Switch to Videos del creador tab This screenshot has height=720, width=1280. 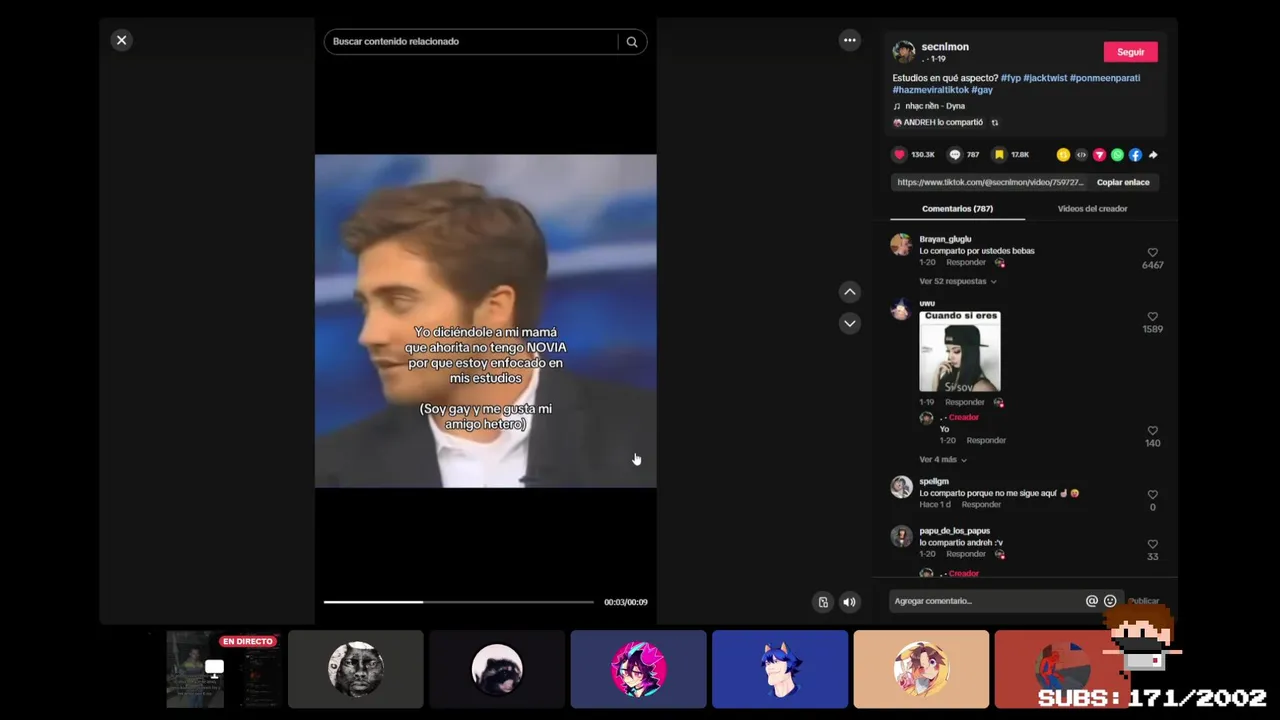click(1092, 209)
